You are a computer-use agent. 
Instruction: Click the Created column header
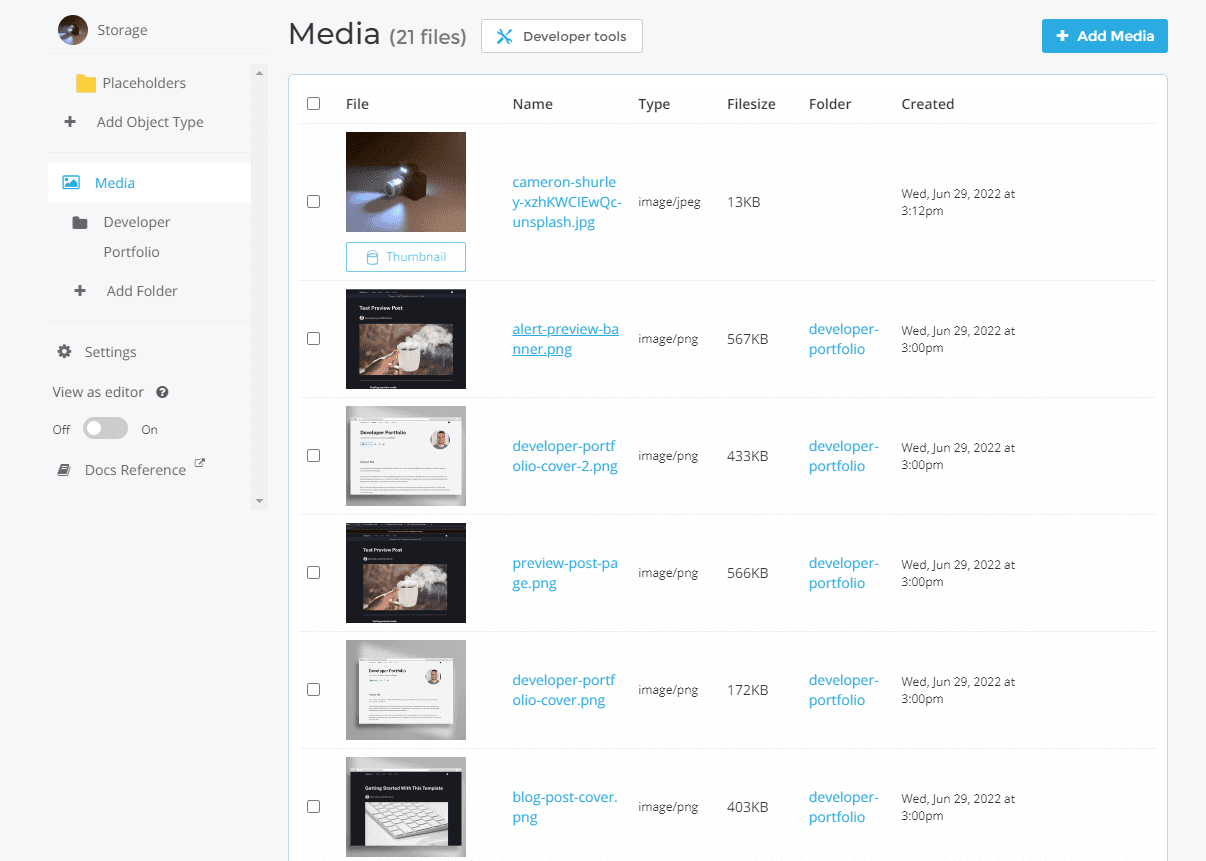[x=928, y=104]
